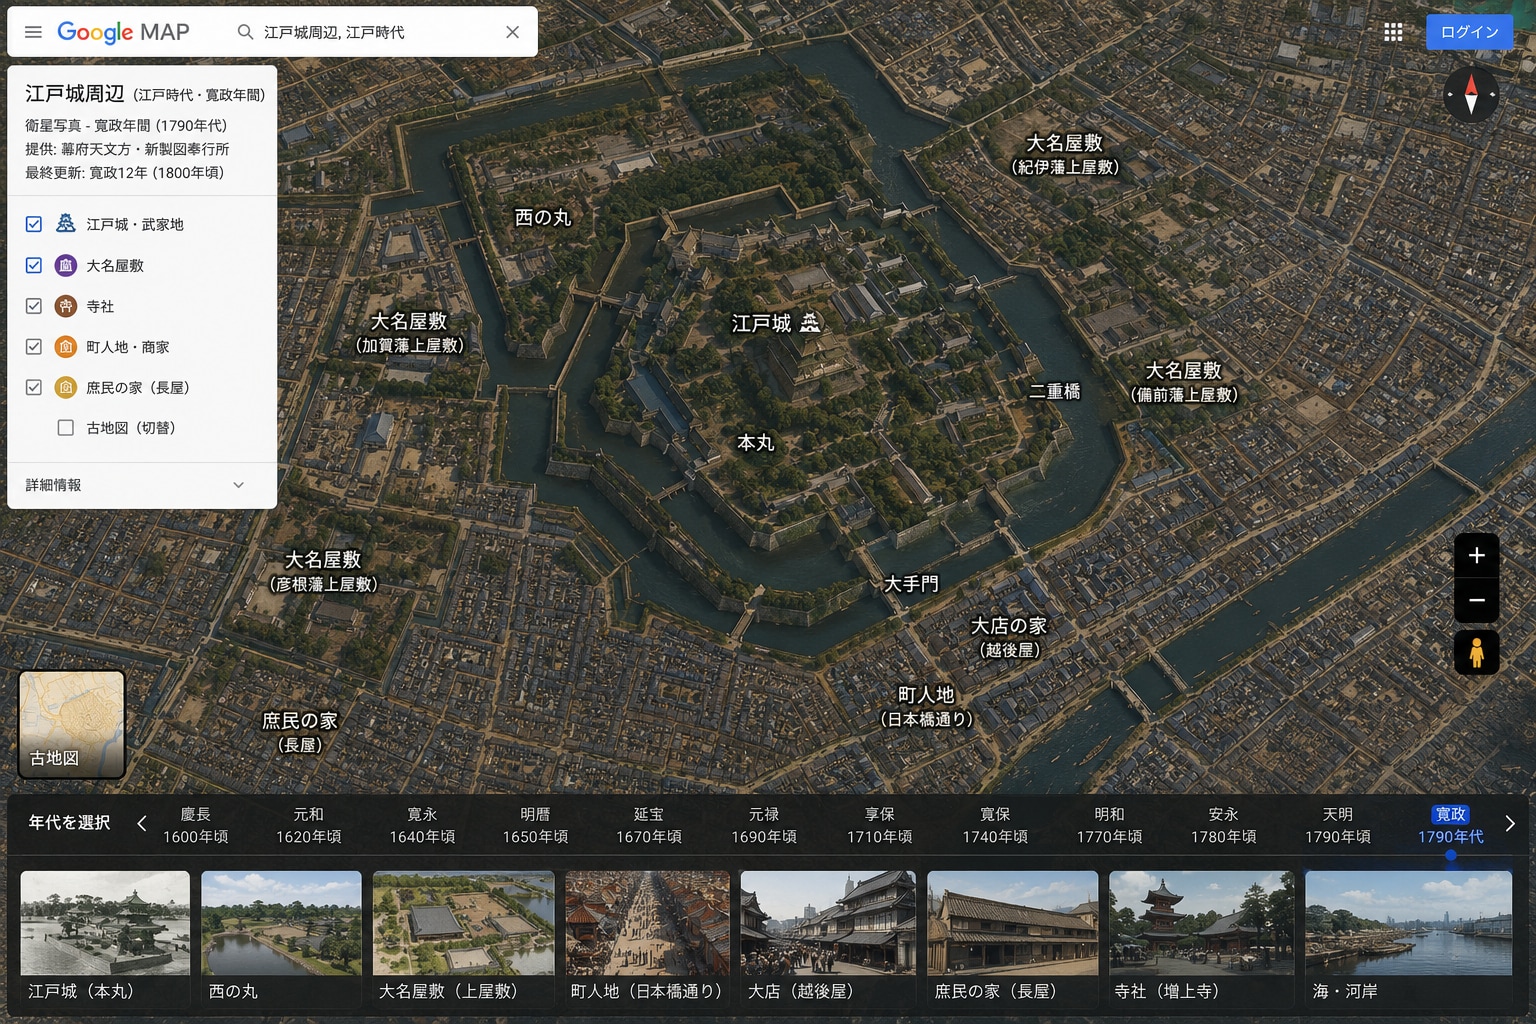Click the search magnifier icon
This screenshot has width=1536, height=1024.
pyautogui.click(x=245, y=32)
